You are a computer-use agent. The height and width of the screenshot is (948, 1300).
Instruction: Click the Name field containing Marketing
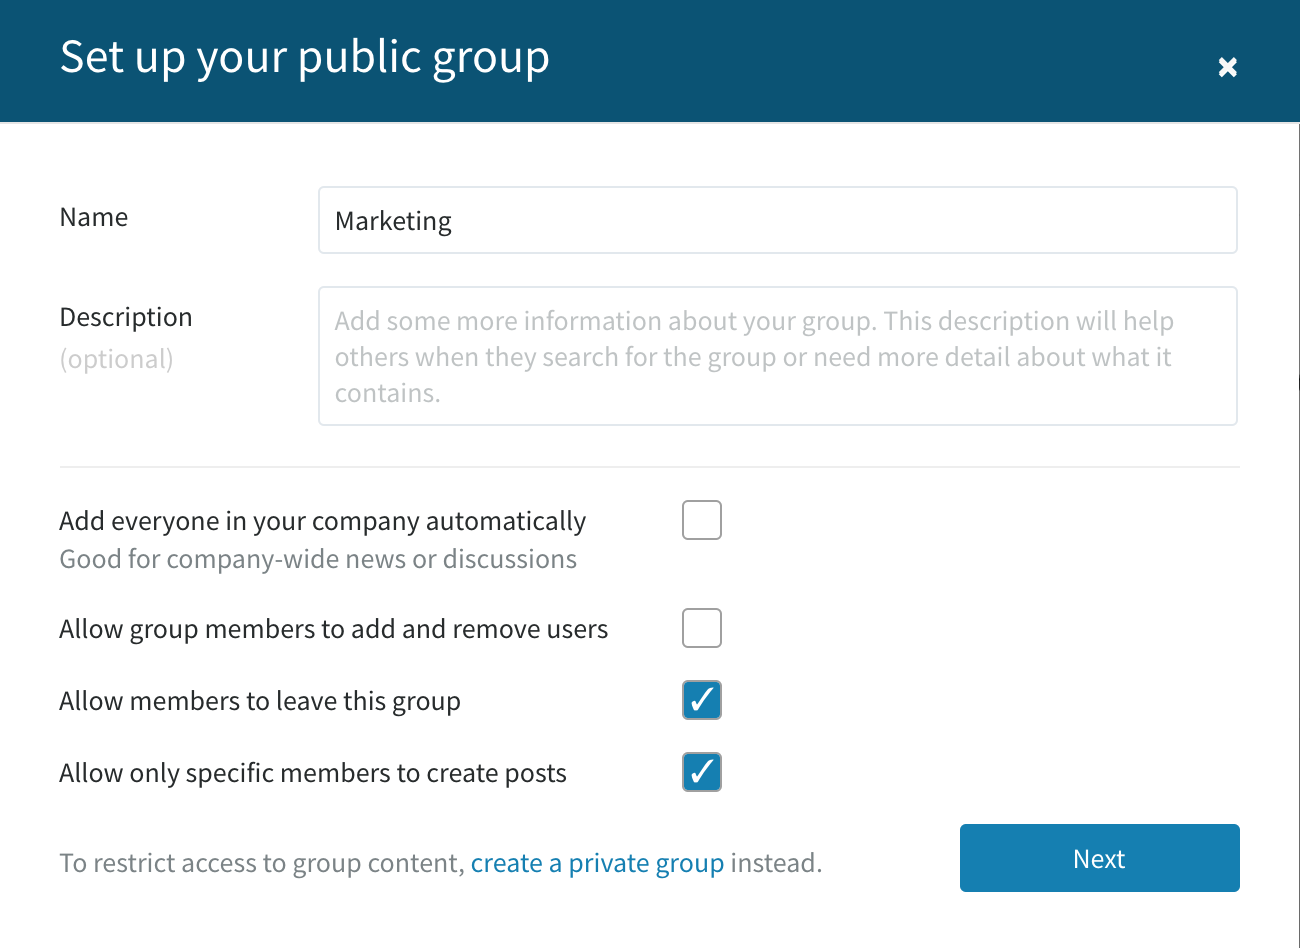[x=778, y=220]
